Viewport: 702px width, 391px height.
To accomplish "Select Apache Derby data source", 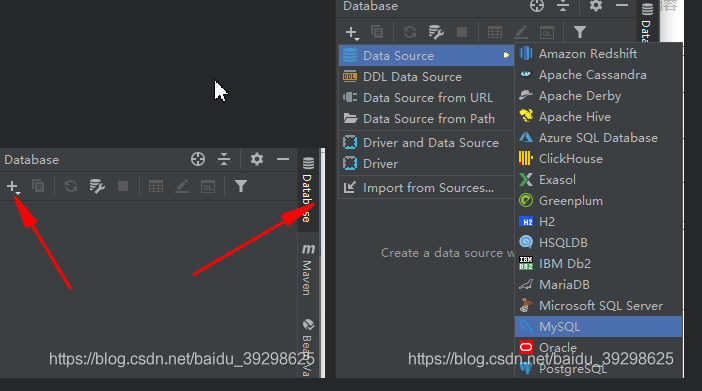I will coord(599,96).
